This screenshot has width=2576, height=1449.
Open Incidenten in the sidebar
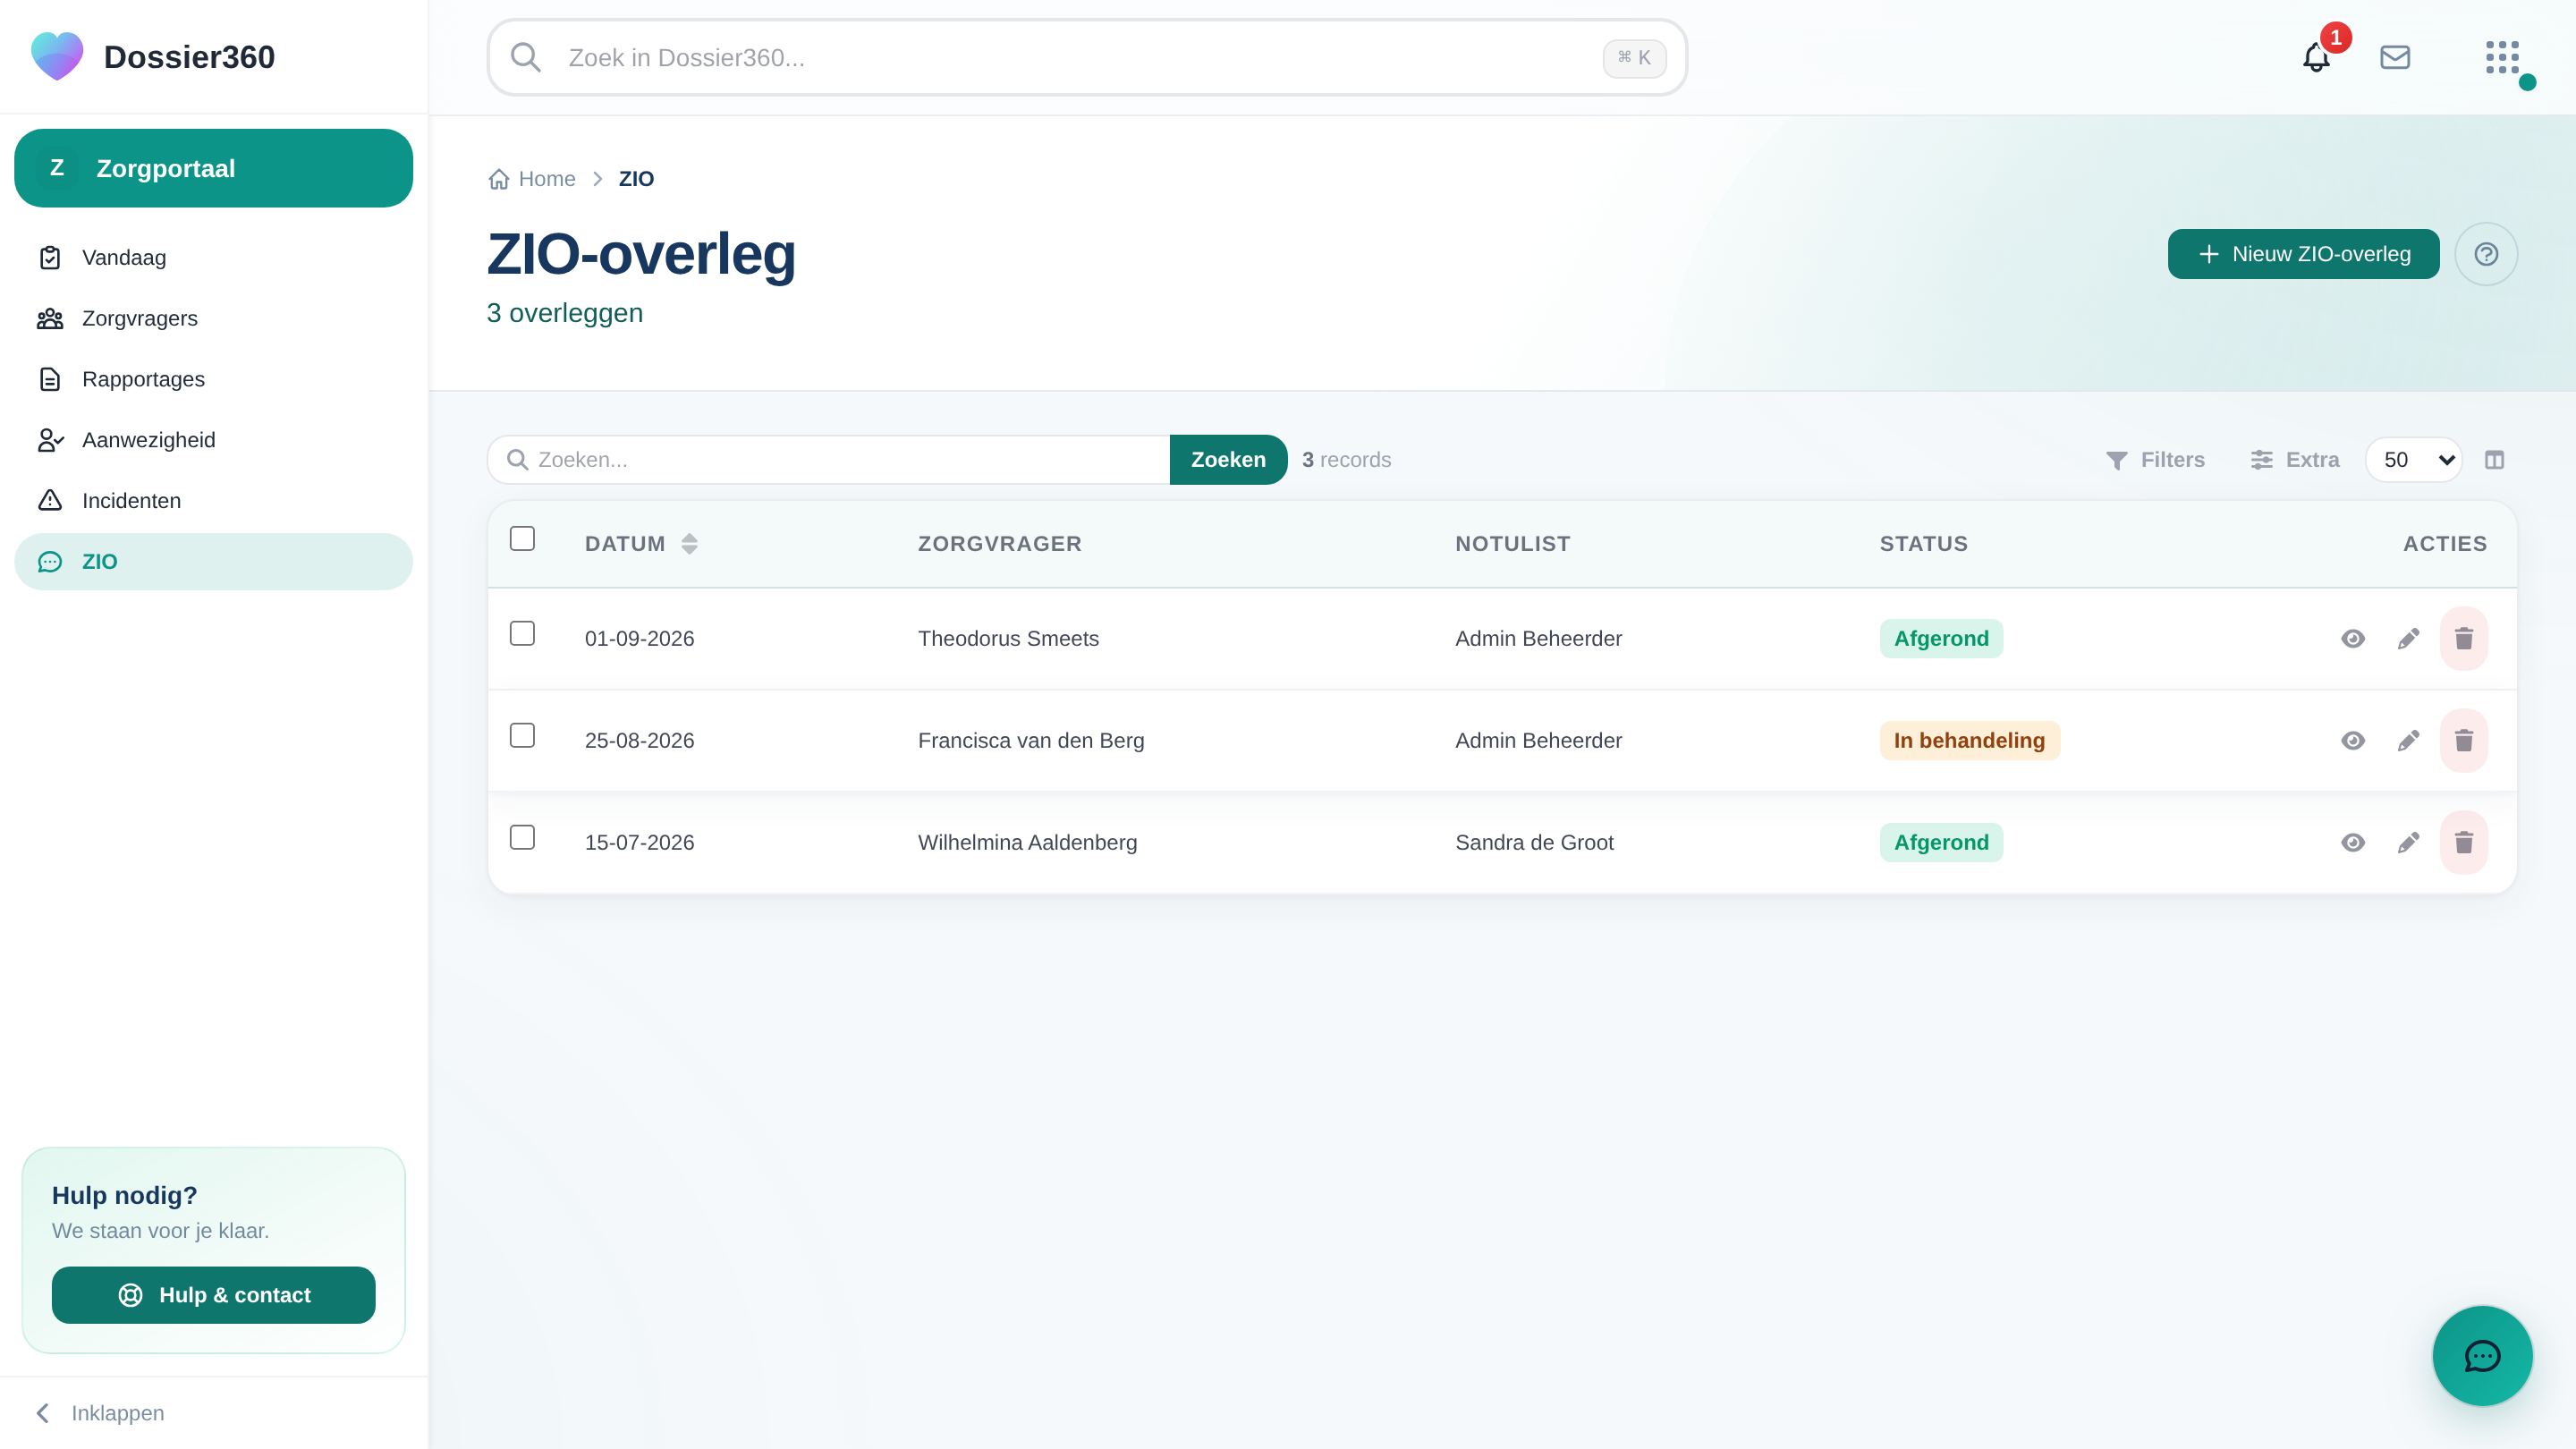[x=213, y=501]
